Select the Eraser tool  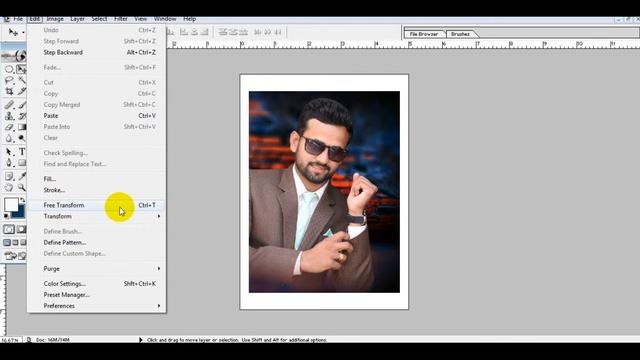click(9, 127)
